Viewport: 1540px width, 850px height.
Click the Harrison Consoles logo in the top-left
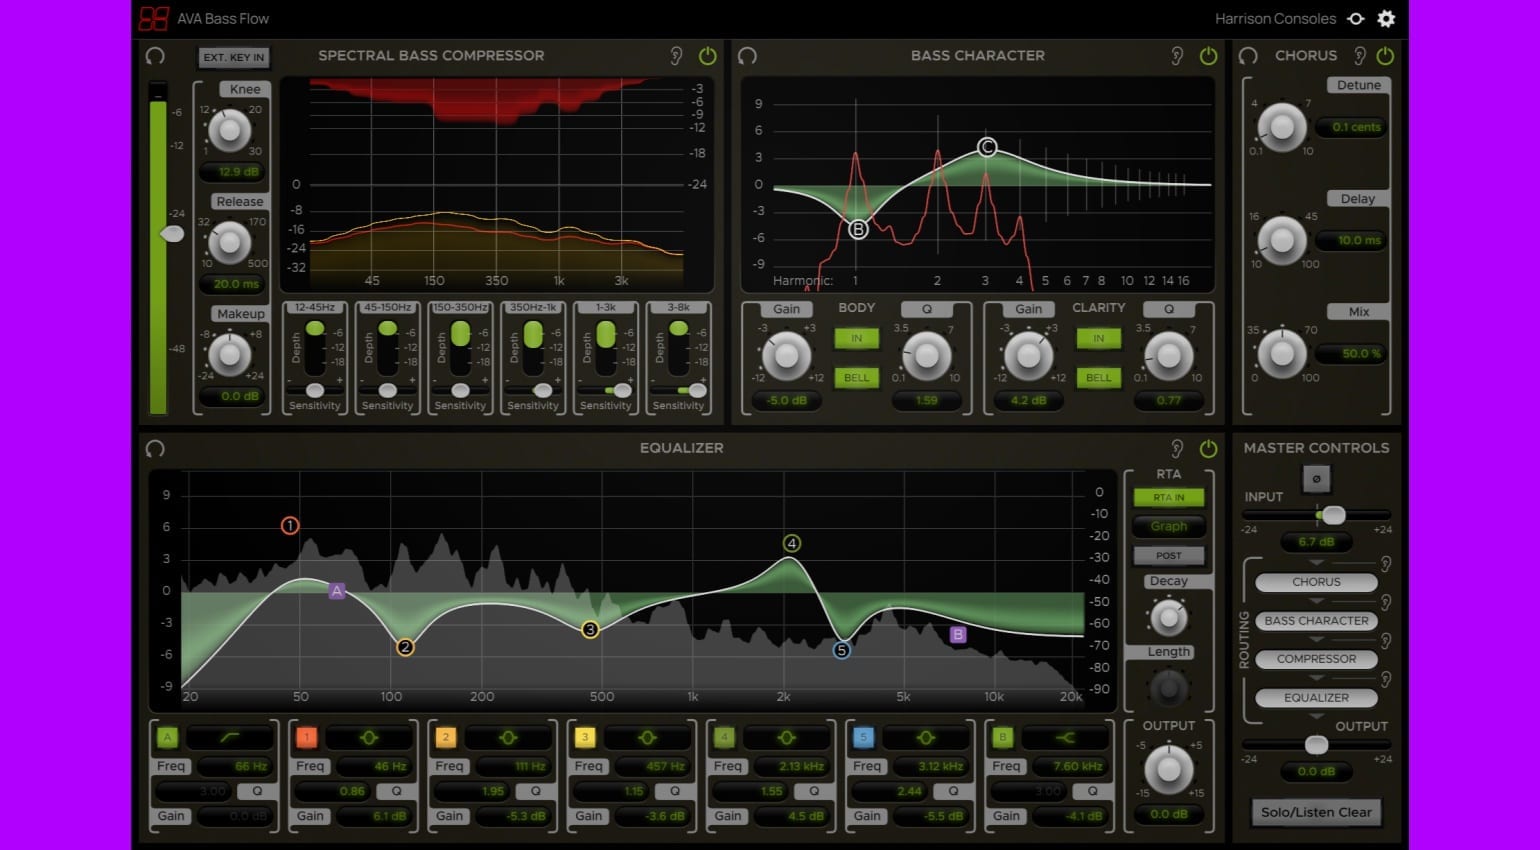point(153,18)
